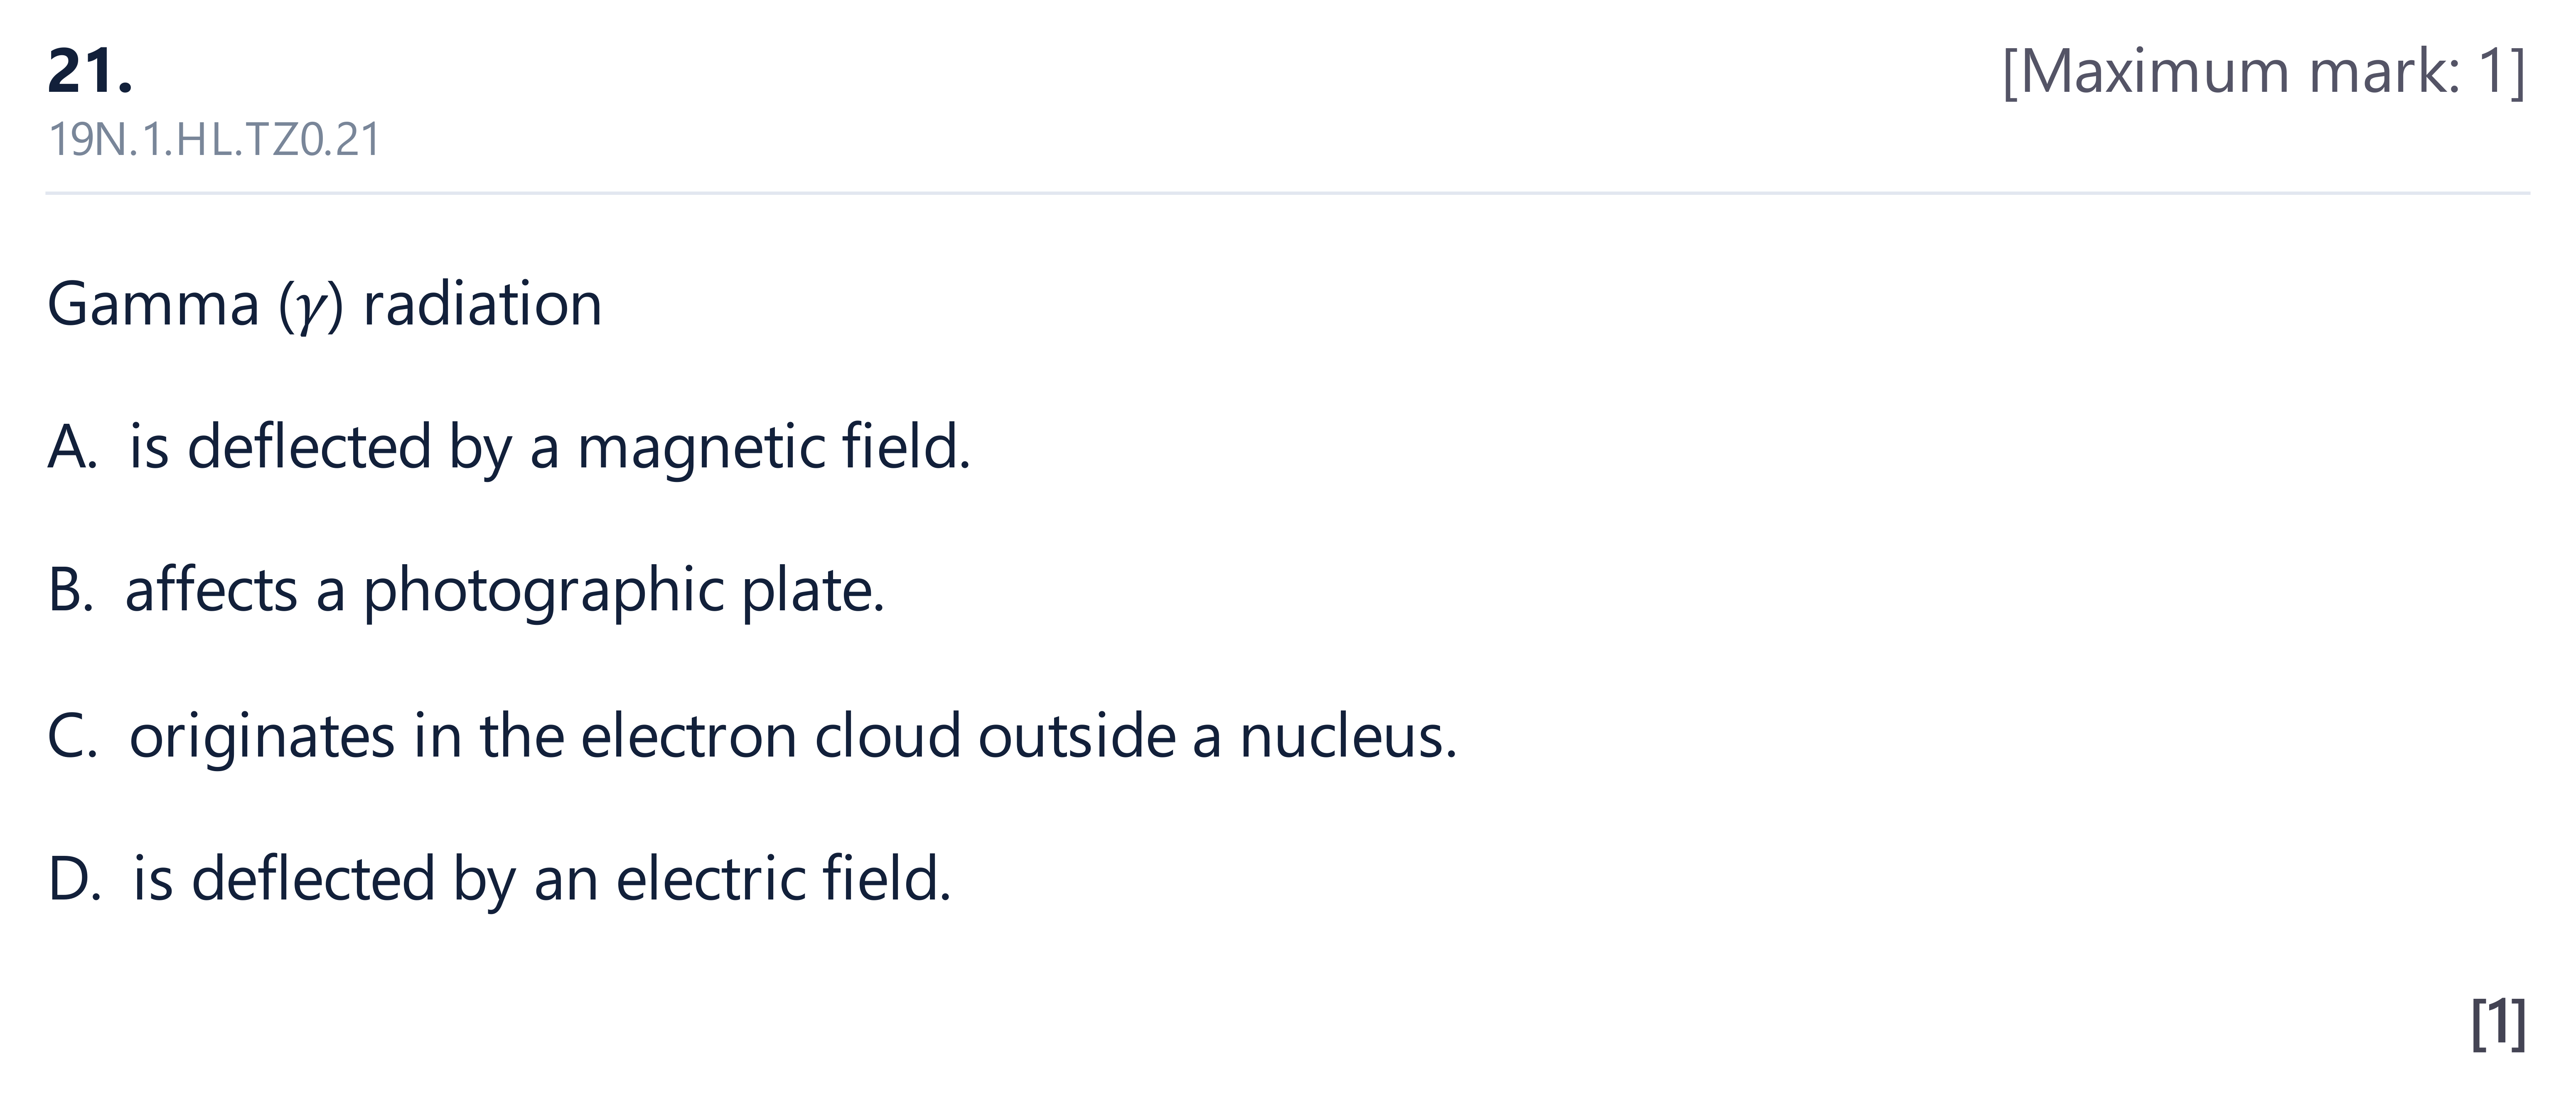This screenshot has height=1101, width=2576.
Task: Click the word 'radiation' in the question stem
Action: click(x=482, y=304)
